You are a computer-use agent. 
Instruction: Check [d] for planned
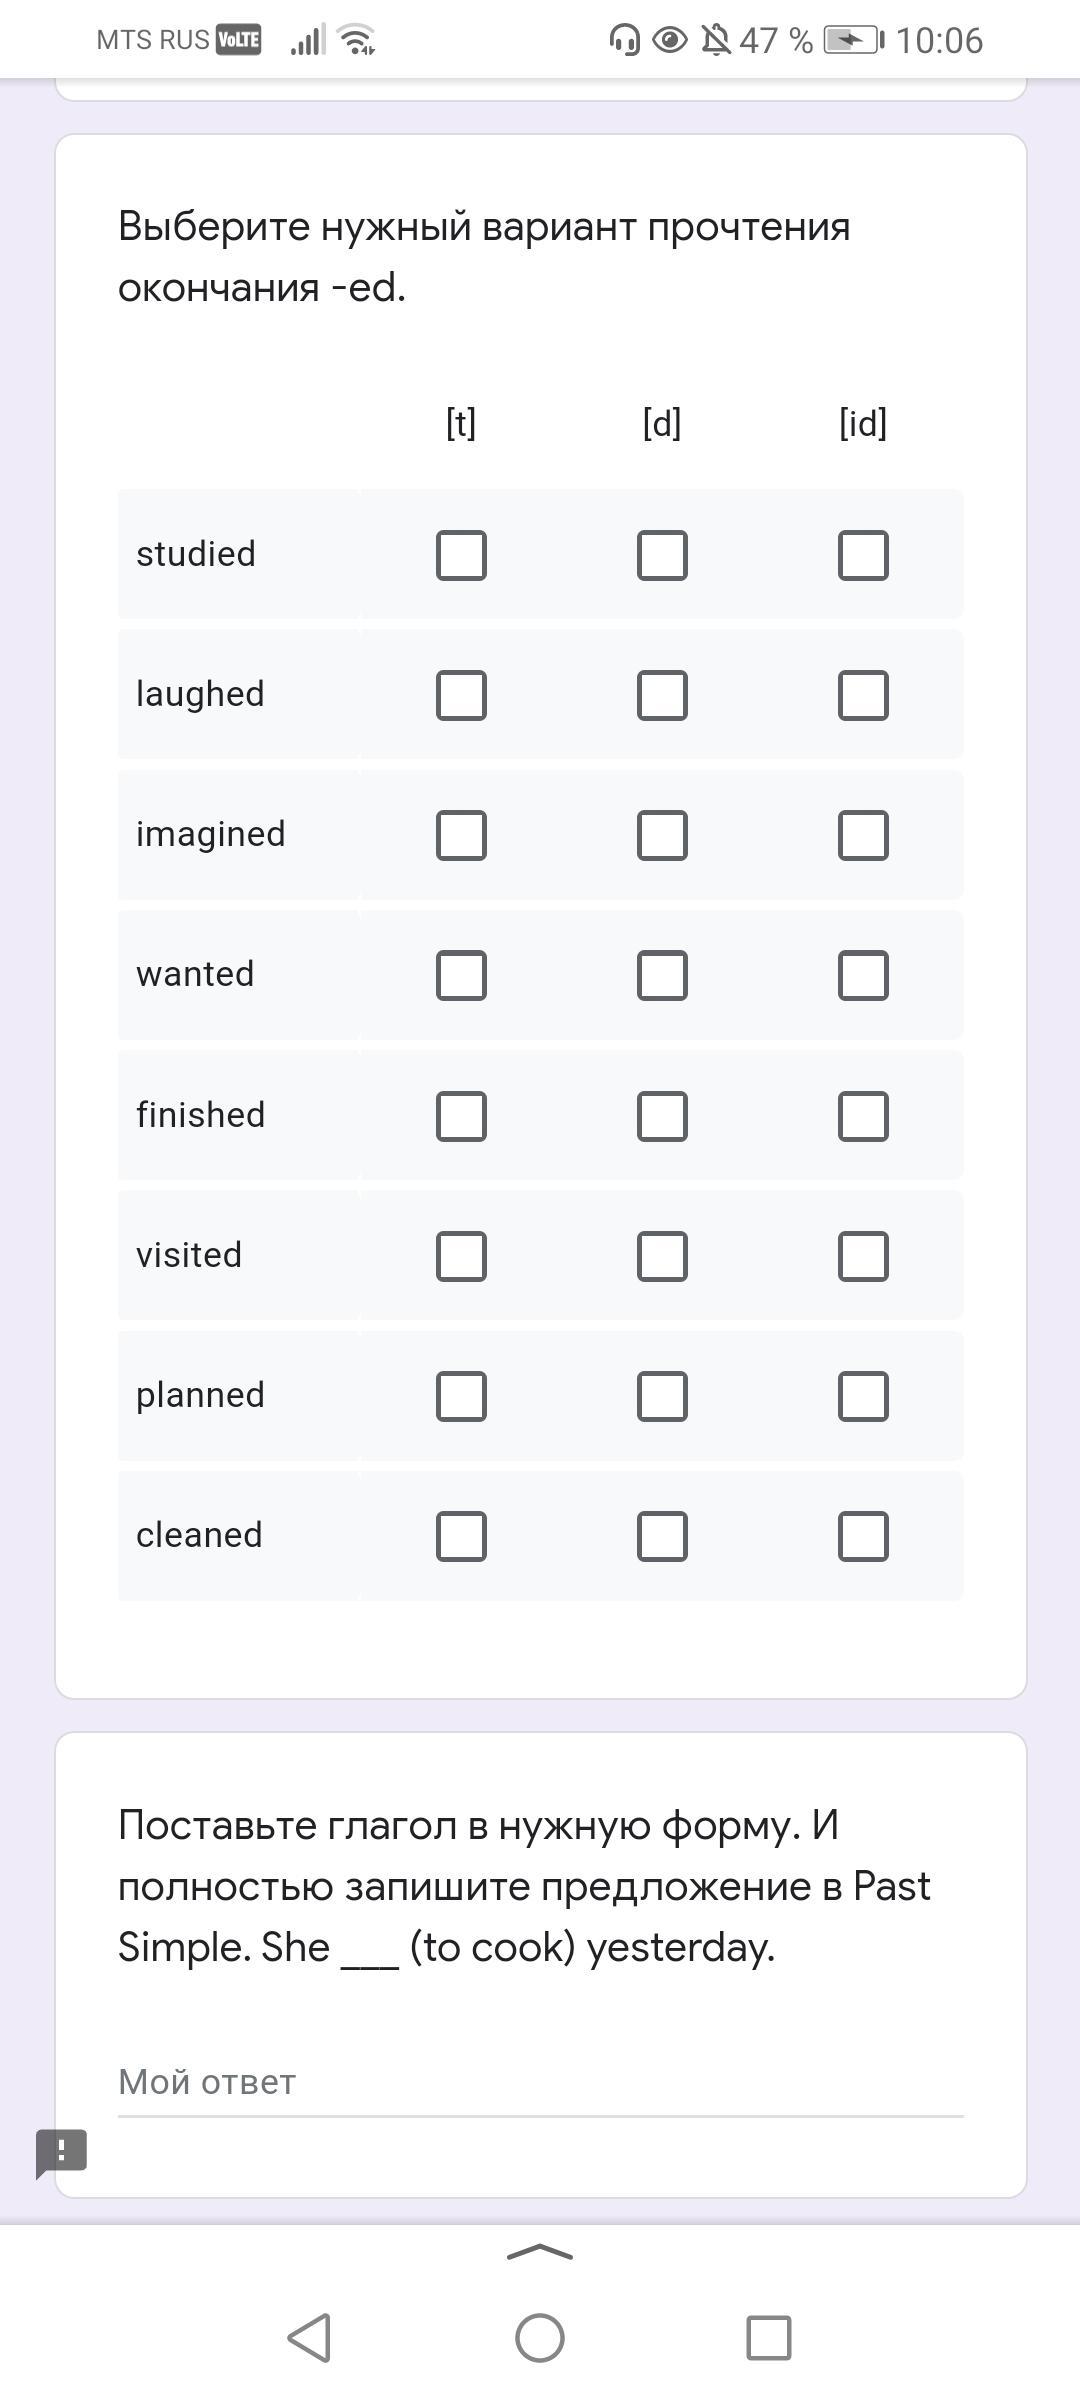coord(662,1396)
